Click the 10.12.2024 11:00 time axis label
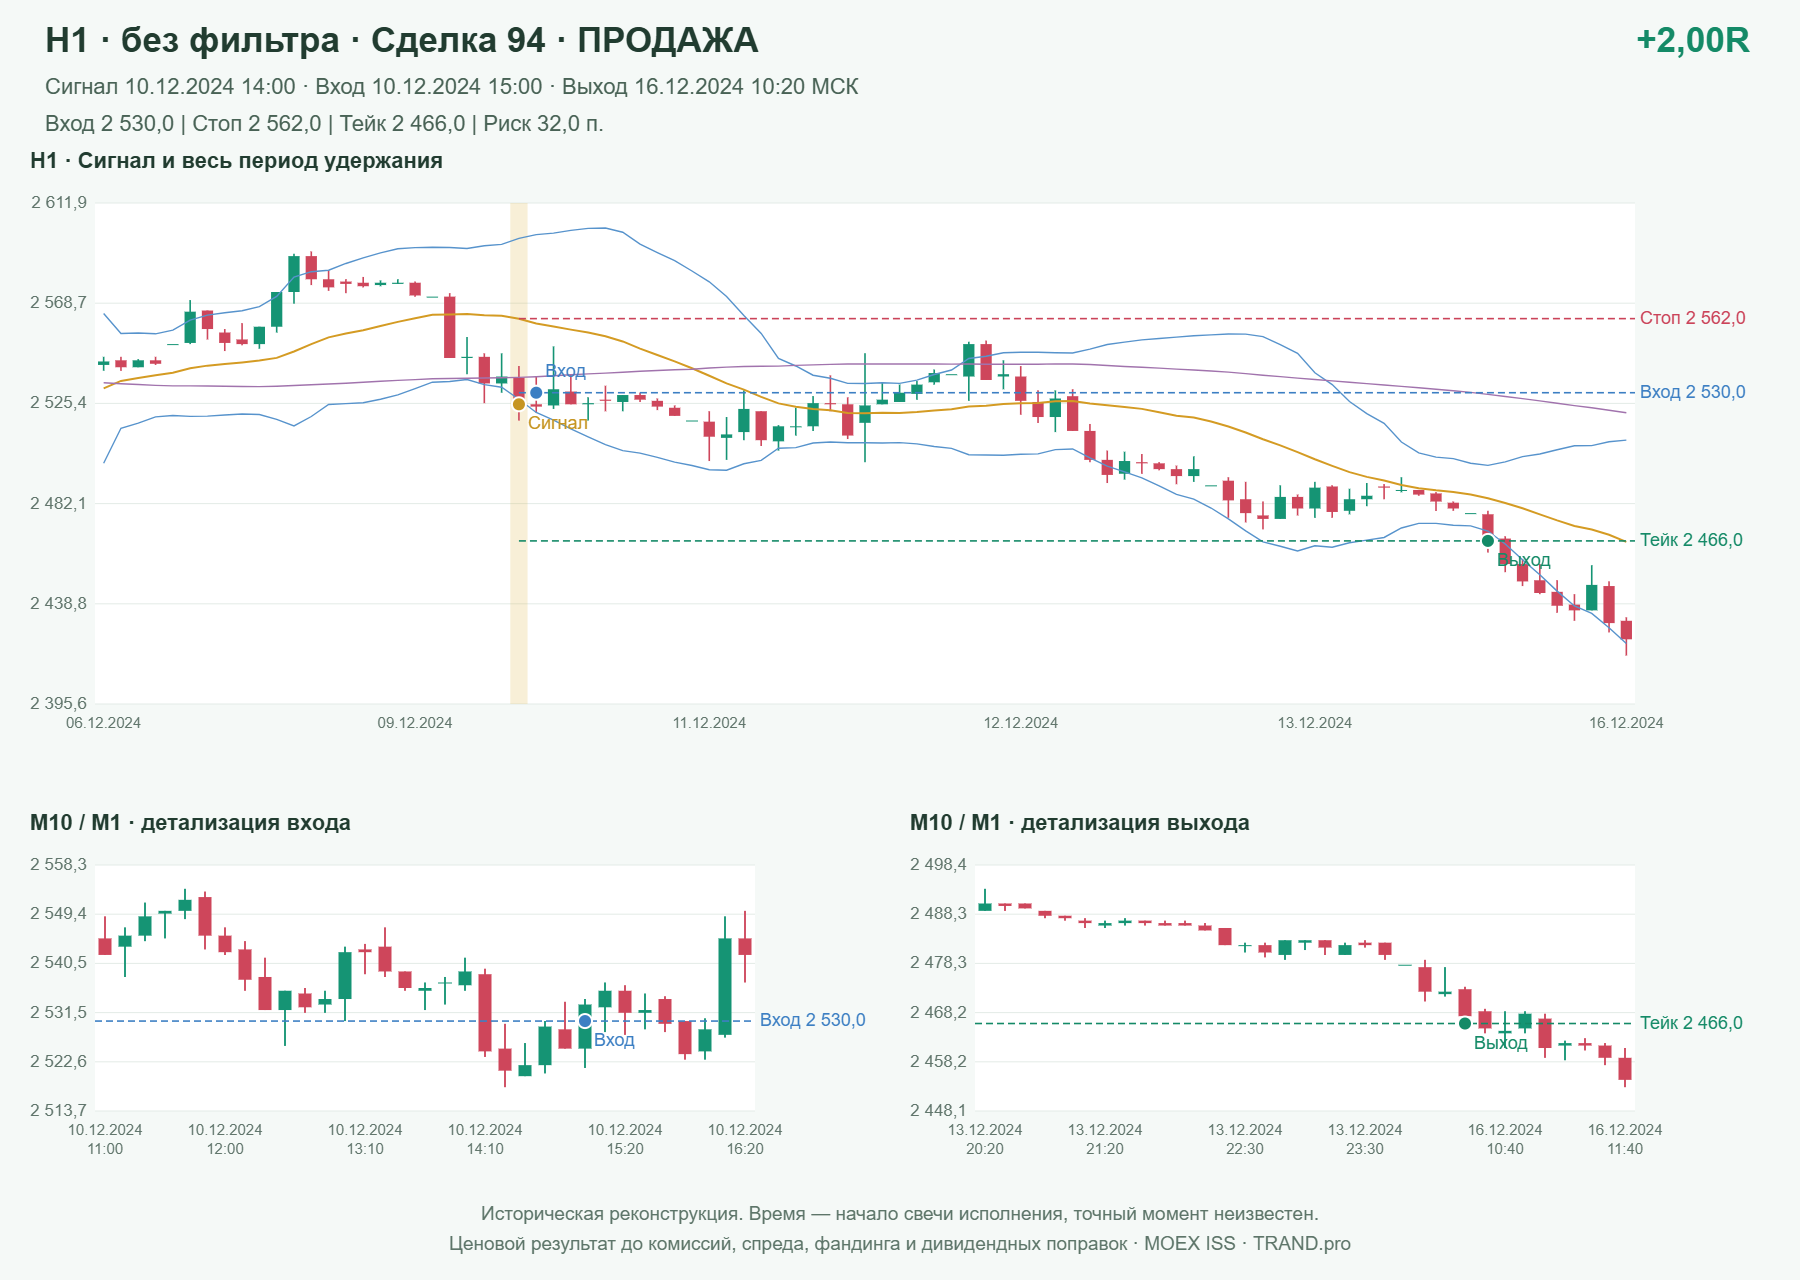The height and width of the screenshot is (1280, 1800). pos(105,1139)
